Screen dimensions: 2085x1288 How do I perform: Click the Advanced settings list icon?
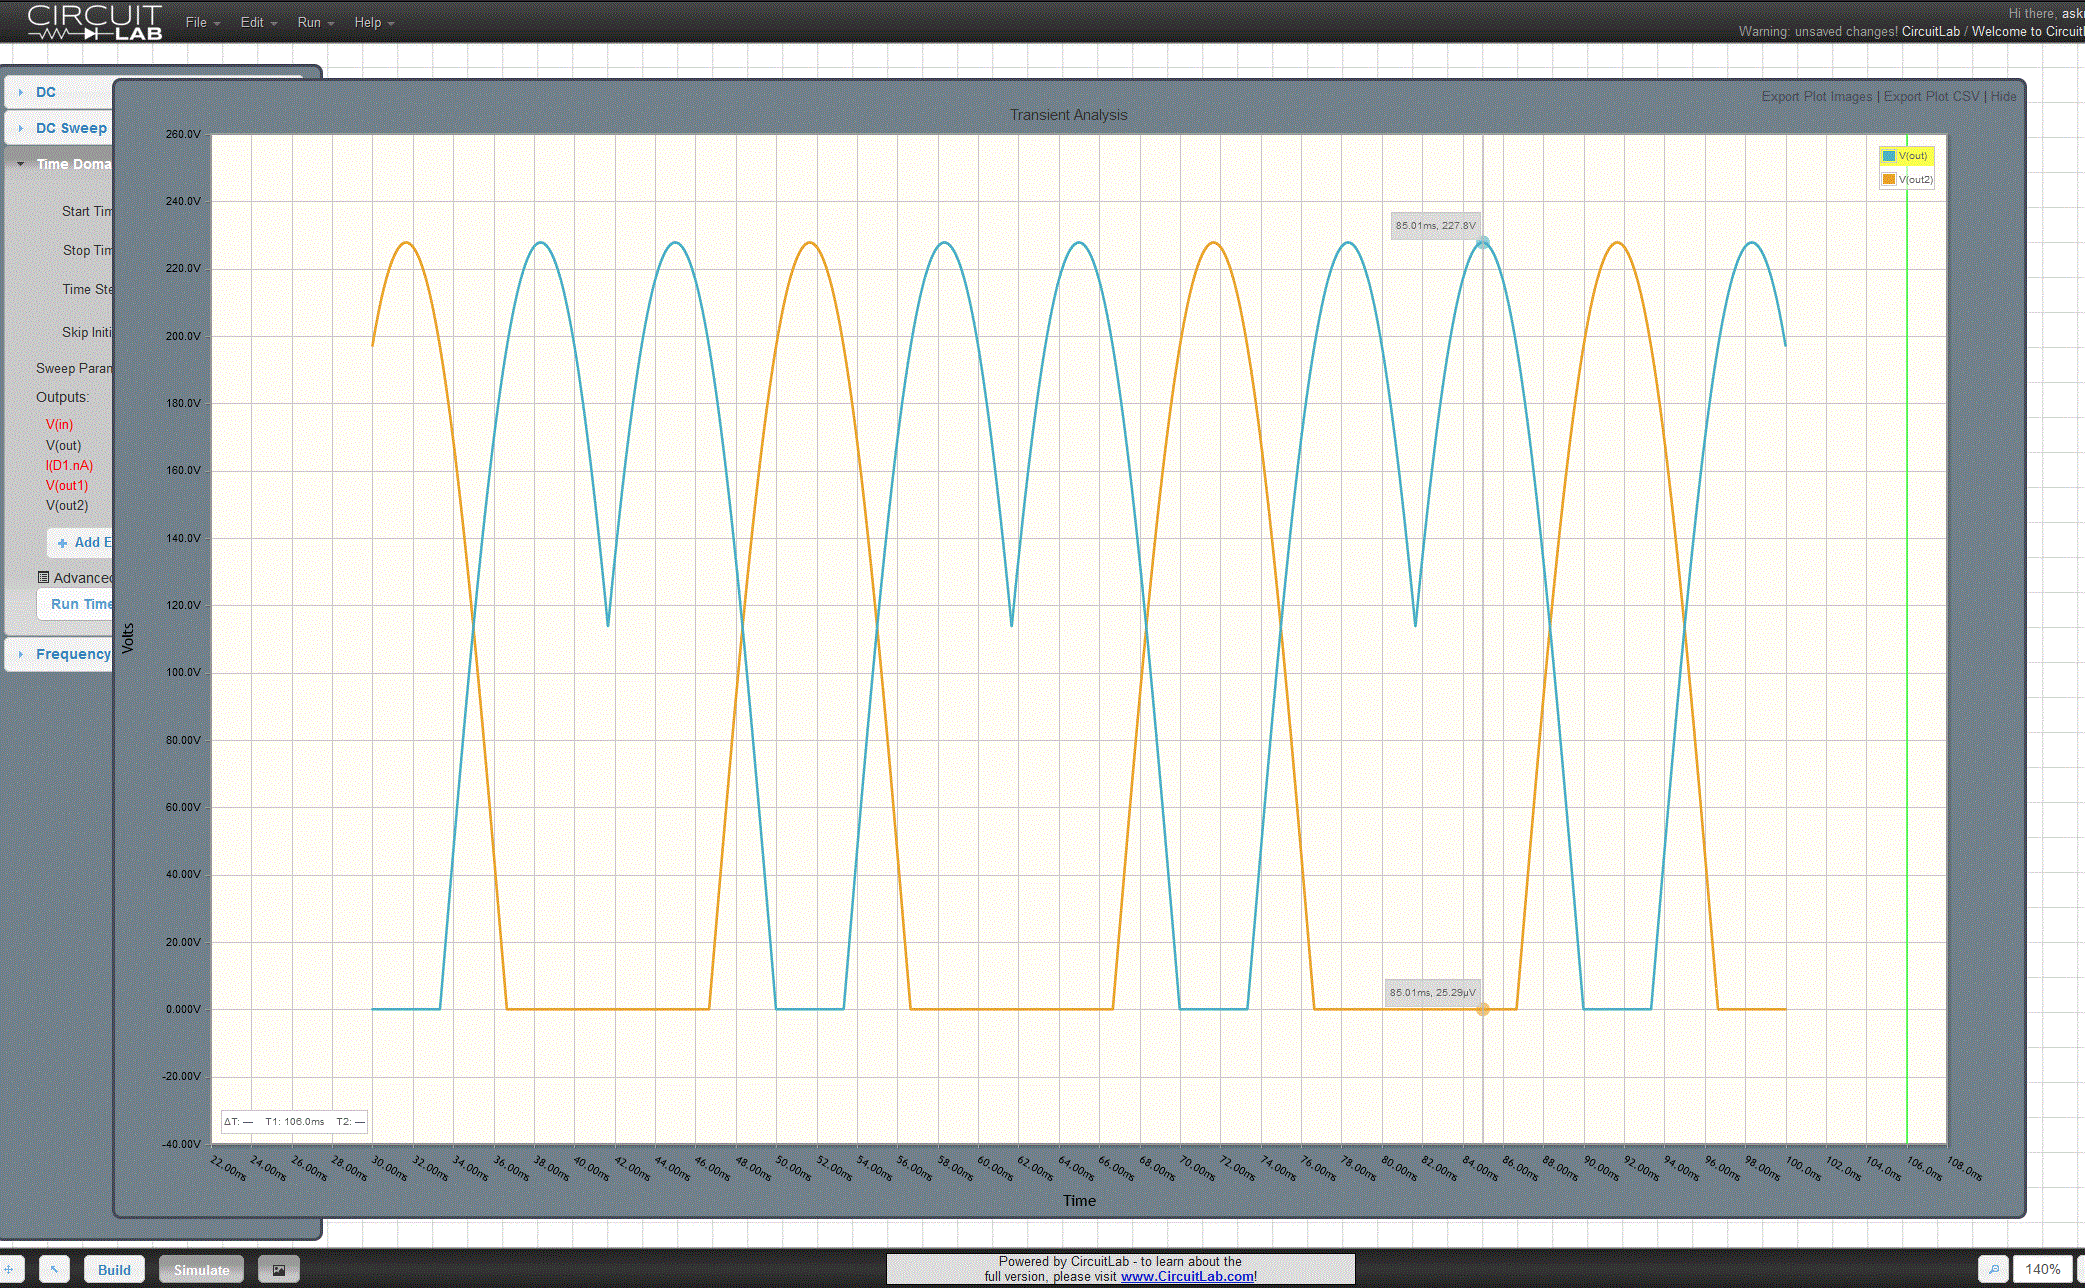43,577
